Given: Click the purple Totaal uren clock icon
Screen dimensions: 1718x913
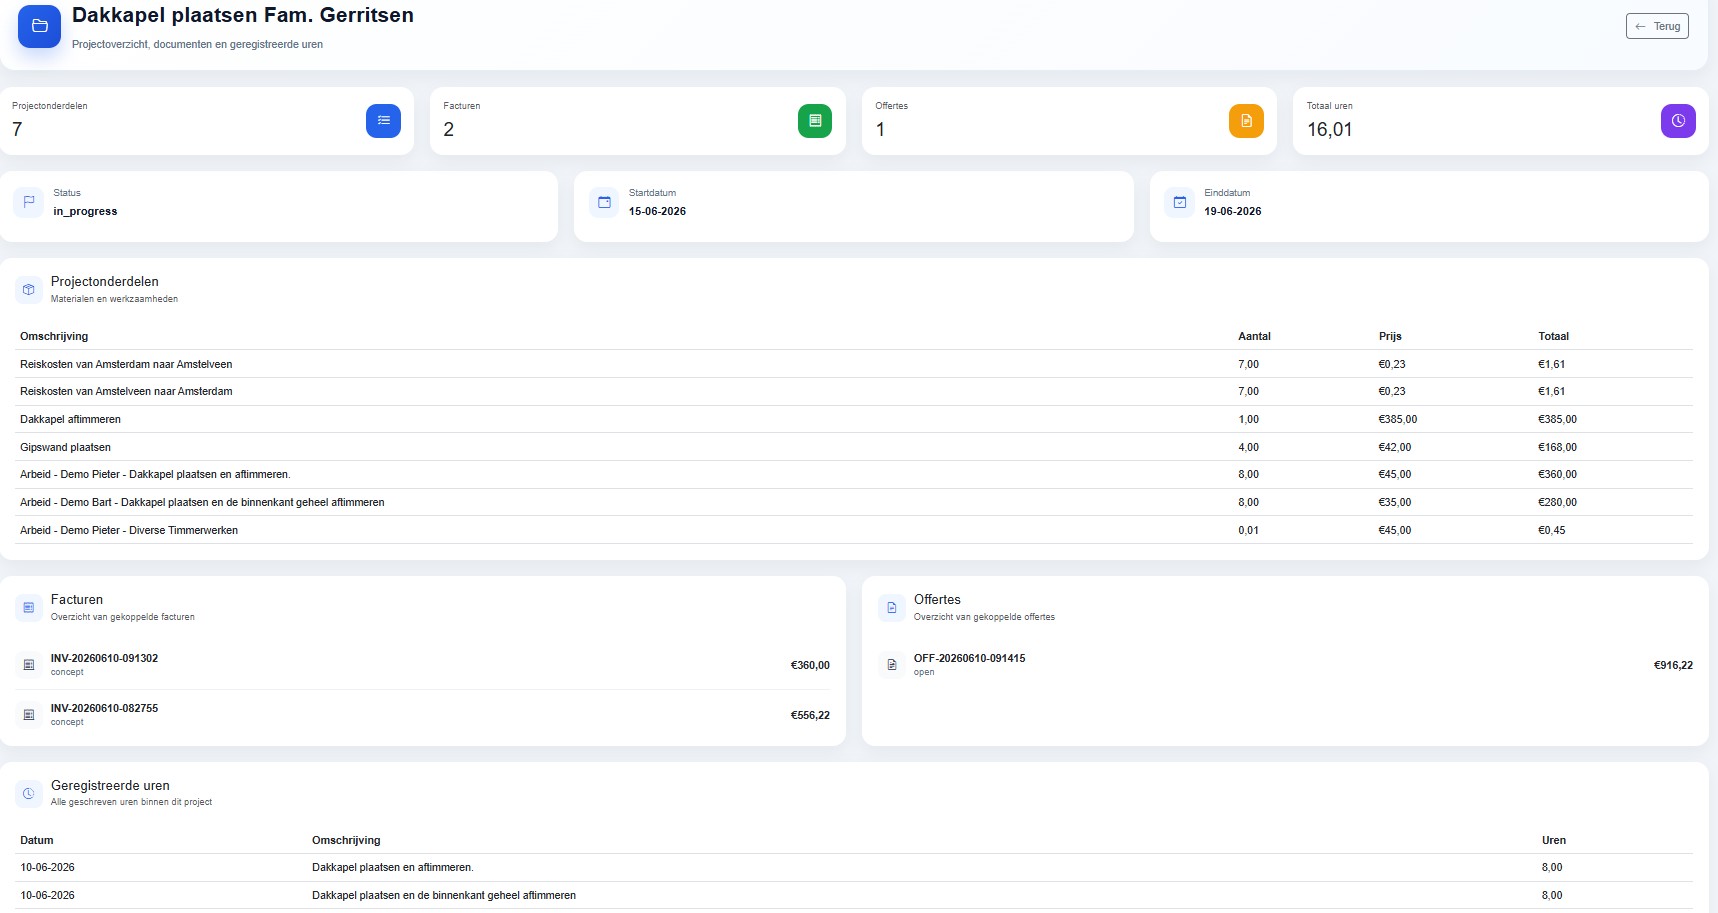Looking at the screenshot, I should 1678,121.
